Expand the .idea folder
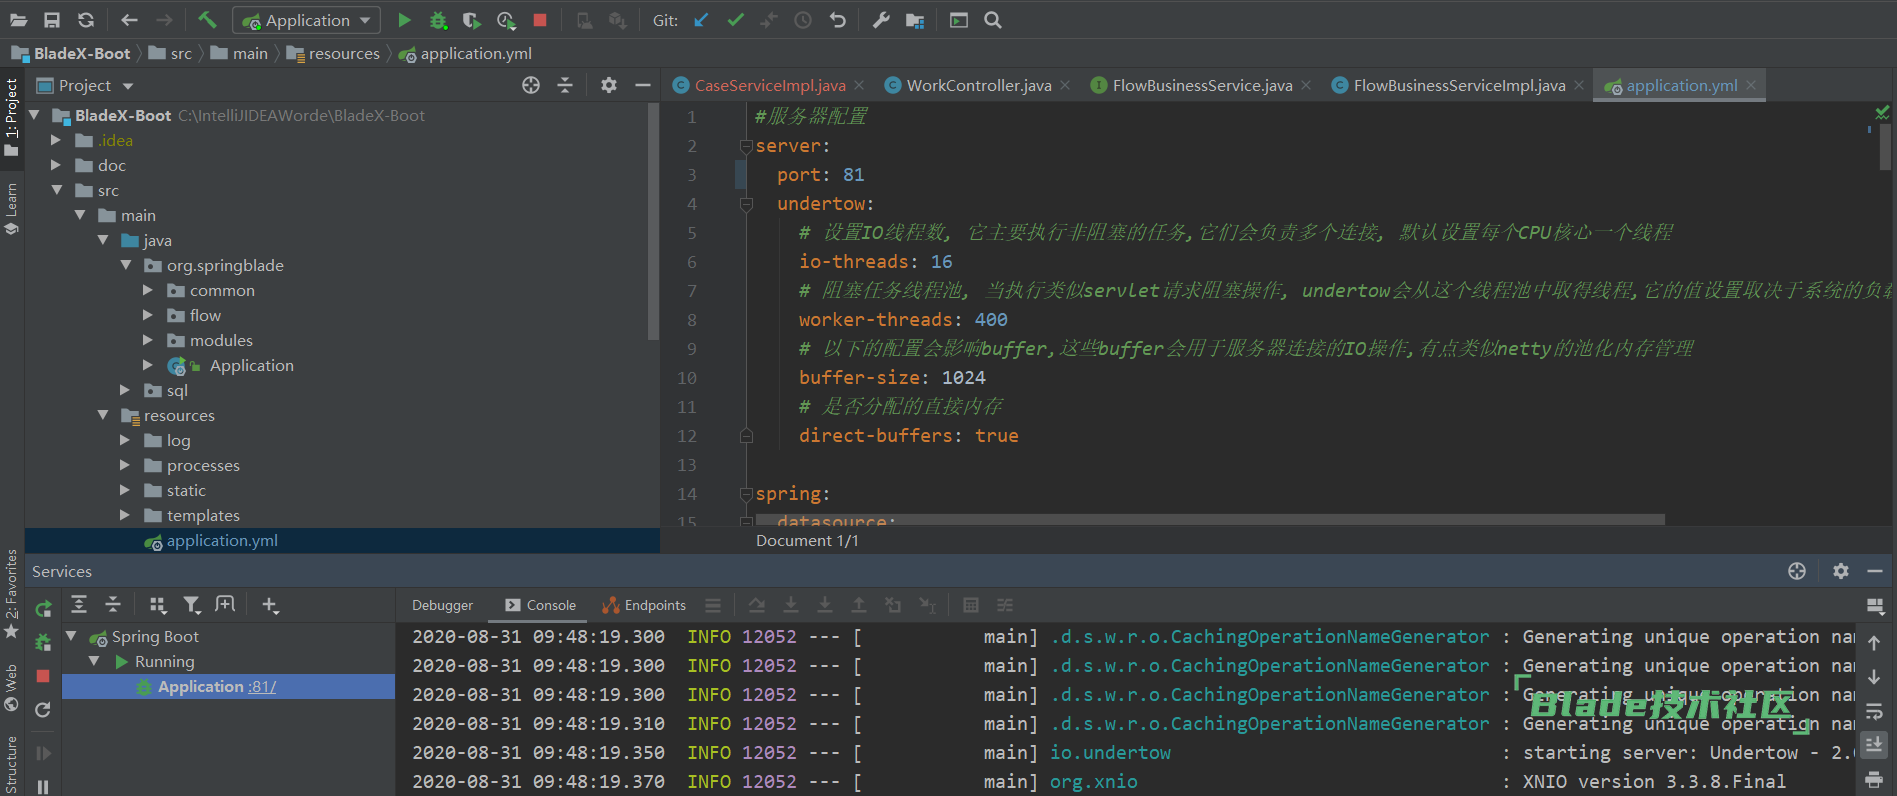This screenshot has height=796, width=1897. click(x=57, y=140)
